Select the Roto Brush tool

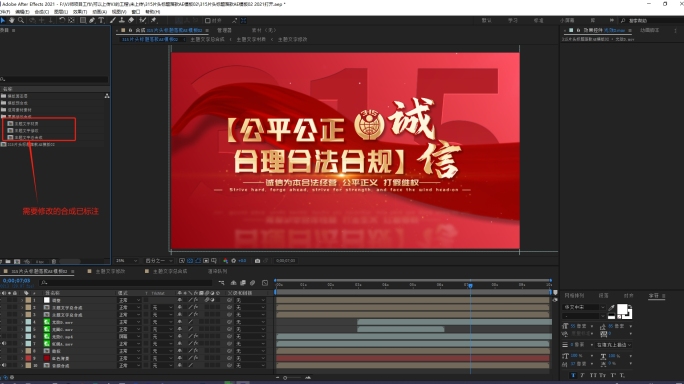coord(143,21)
